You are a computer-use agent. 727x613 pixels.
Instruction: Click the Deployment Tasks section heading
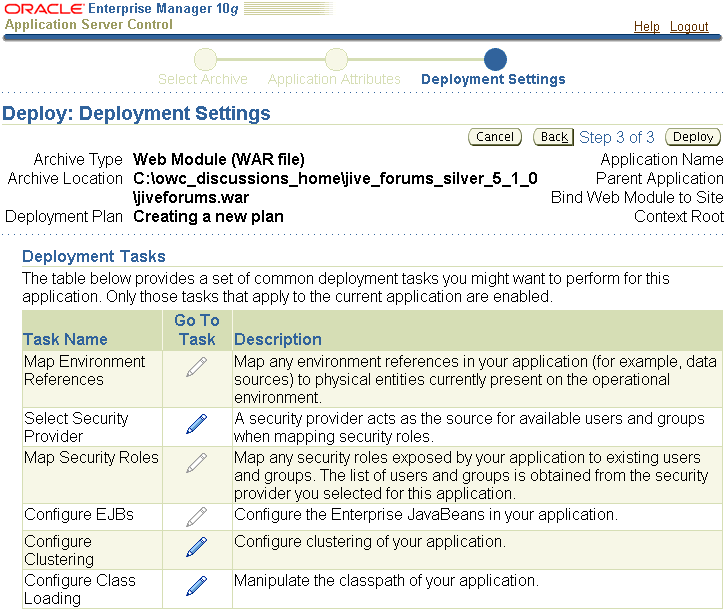(94, 256)
